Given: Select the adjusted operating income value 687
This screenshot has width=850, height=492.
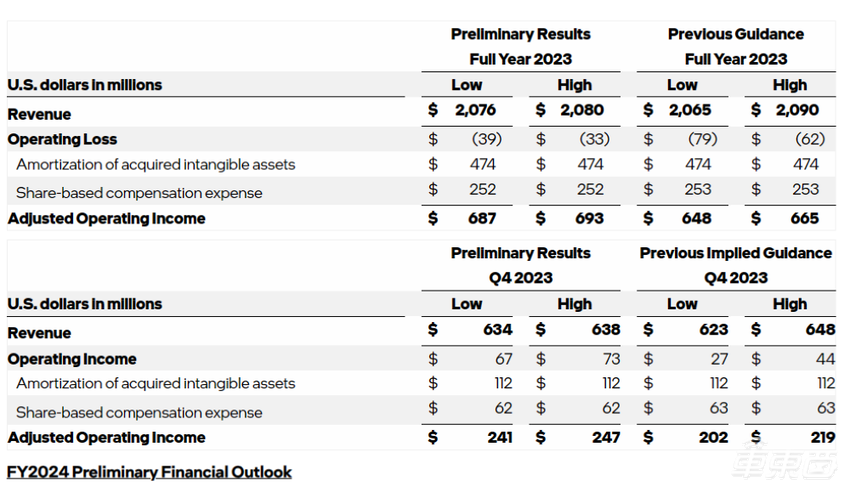Looking at the screenshot, I should [481, 218].
